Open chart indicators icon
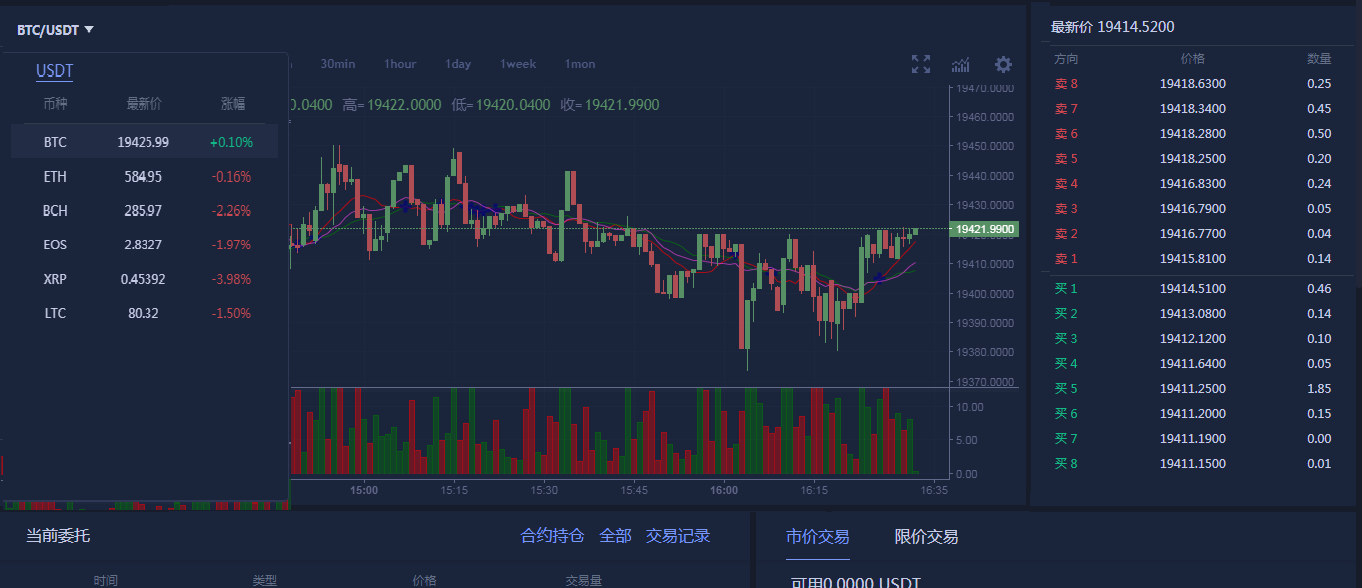The width and height of the screenshot is (1362, 588). [x=960, y=65]
